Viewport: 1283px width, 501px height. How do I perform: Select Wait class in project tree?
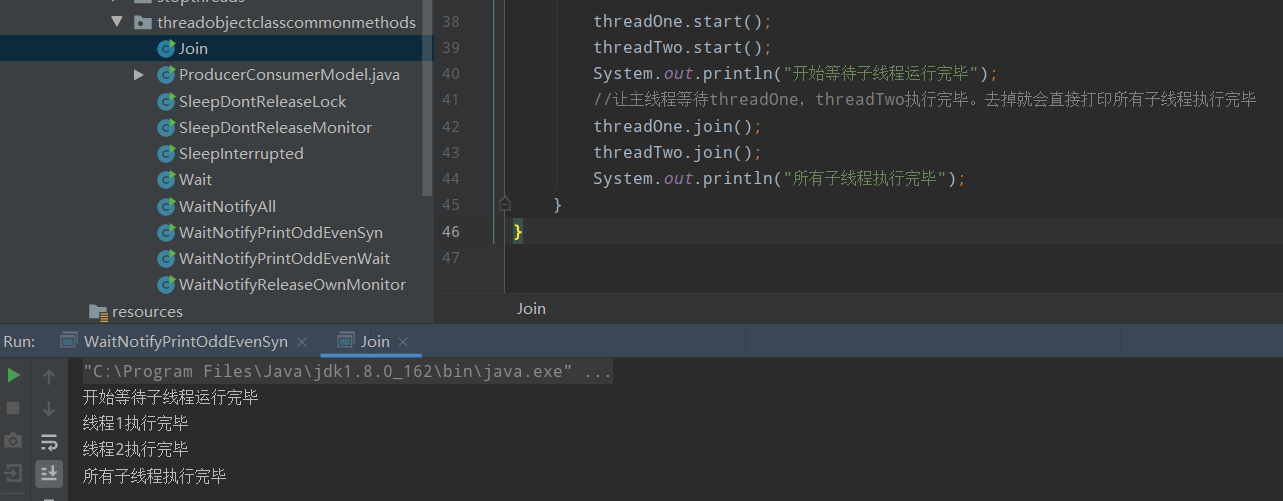tap(195, 179)
